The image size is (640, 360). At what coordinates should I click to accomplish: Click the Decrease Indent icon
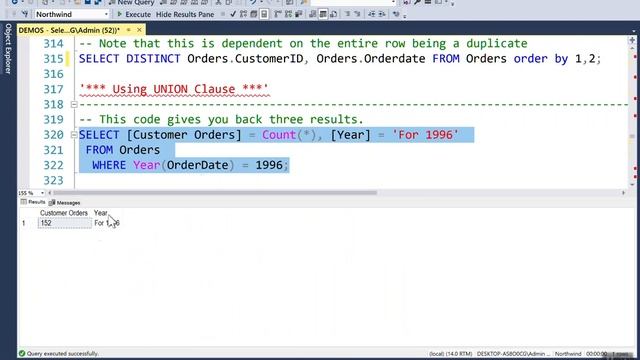(x=371, y=14)
